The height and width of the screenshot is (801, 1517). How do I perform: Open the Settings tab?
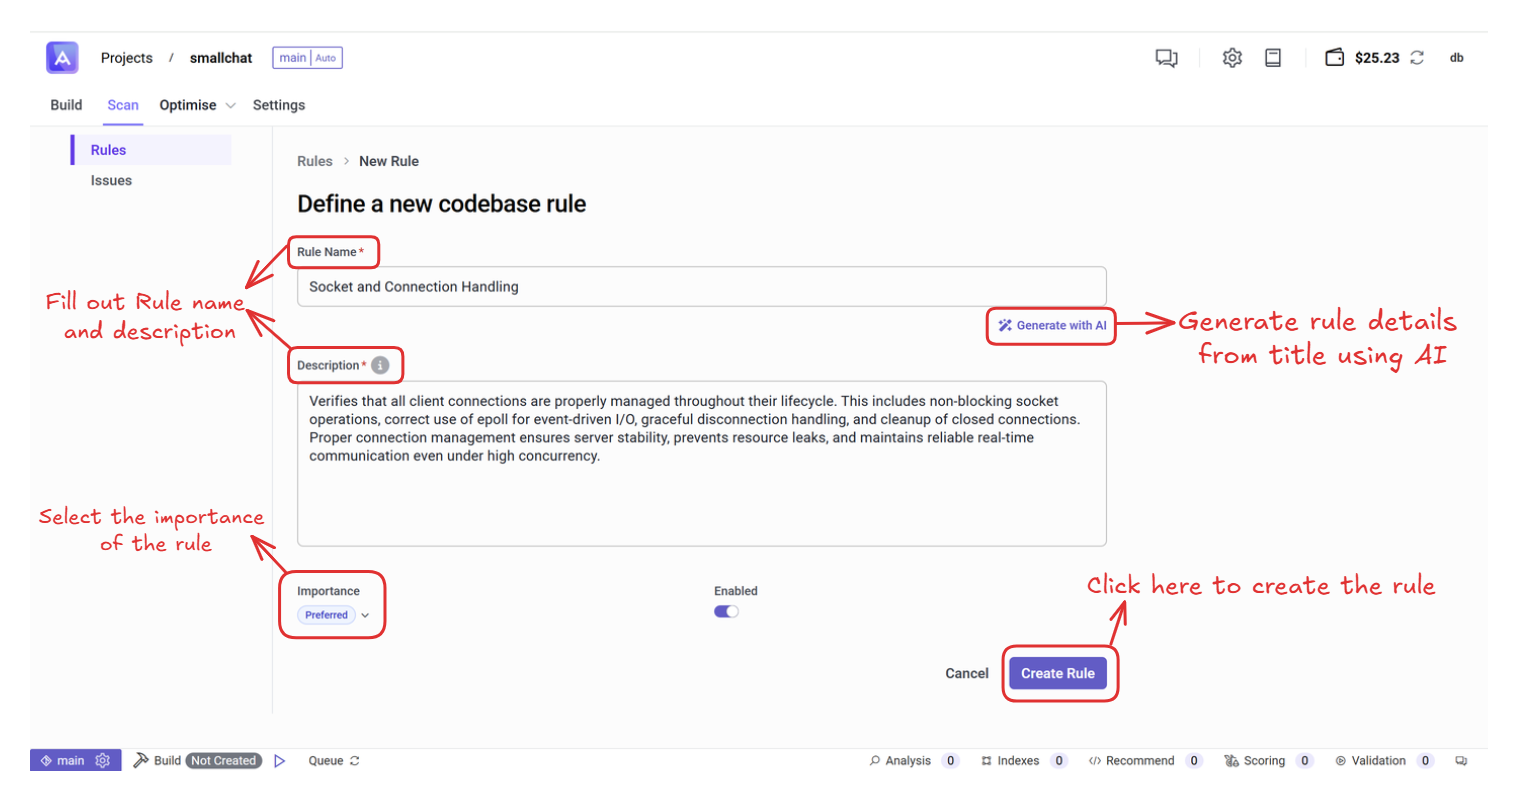[x=279, y=105]
